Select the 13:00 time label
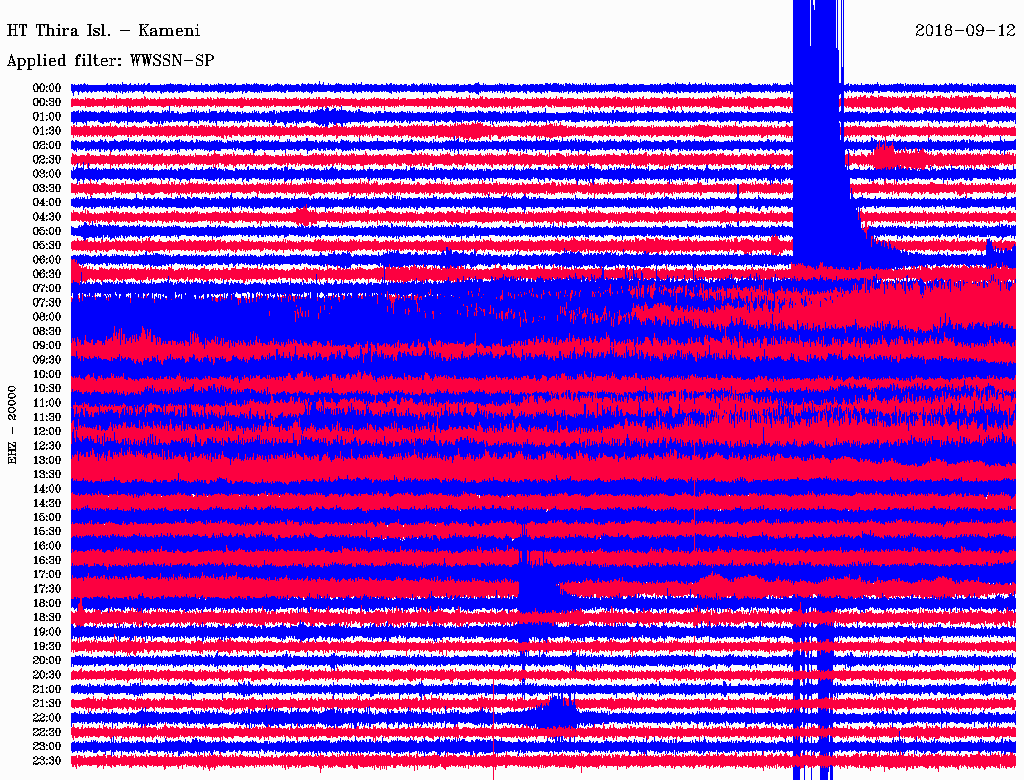The width and height of the screenshot is (1024, 780). 47,461
